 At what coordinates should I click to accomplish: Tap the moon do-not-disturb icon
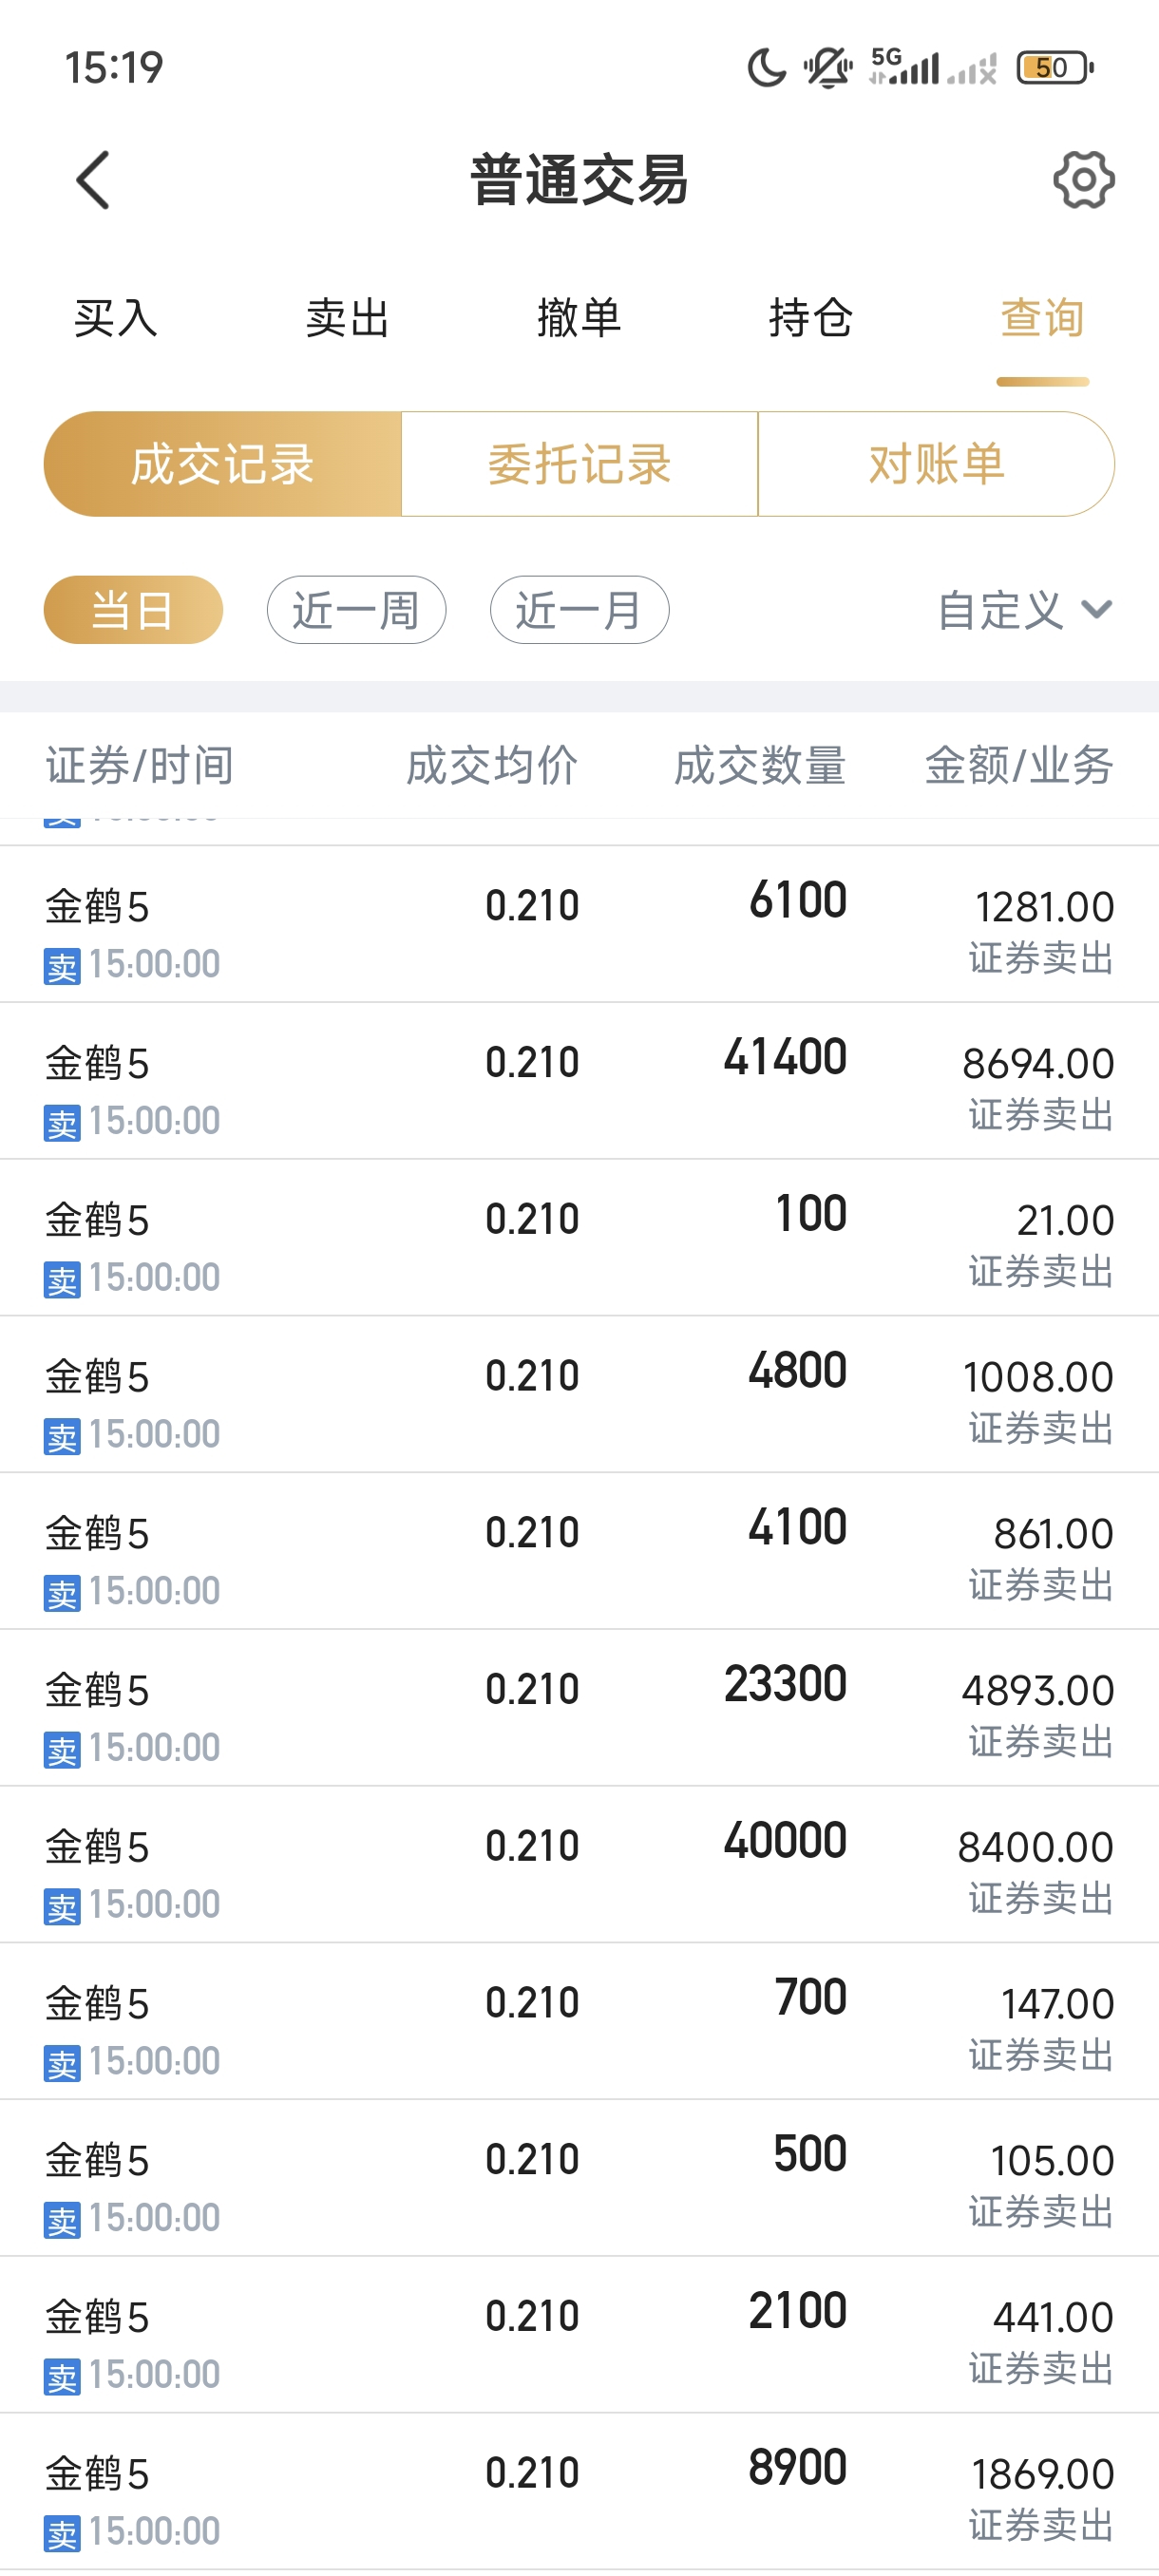pyautogui.click(x=766, y=68)
